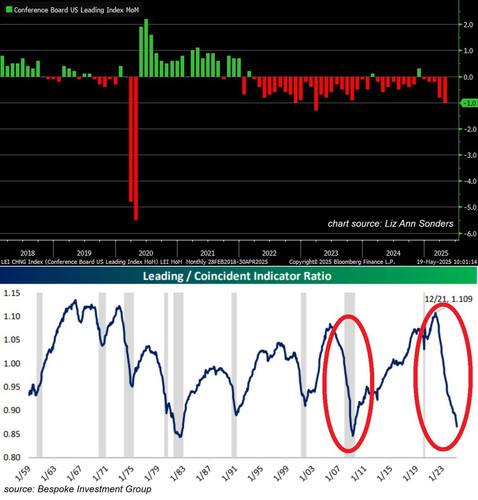
Task: Click the "1.00" y-axis label on ratio chart
Action: point(12,363)
